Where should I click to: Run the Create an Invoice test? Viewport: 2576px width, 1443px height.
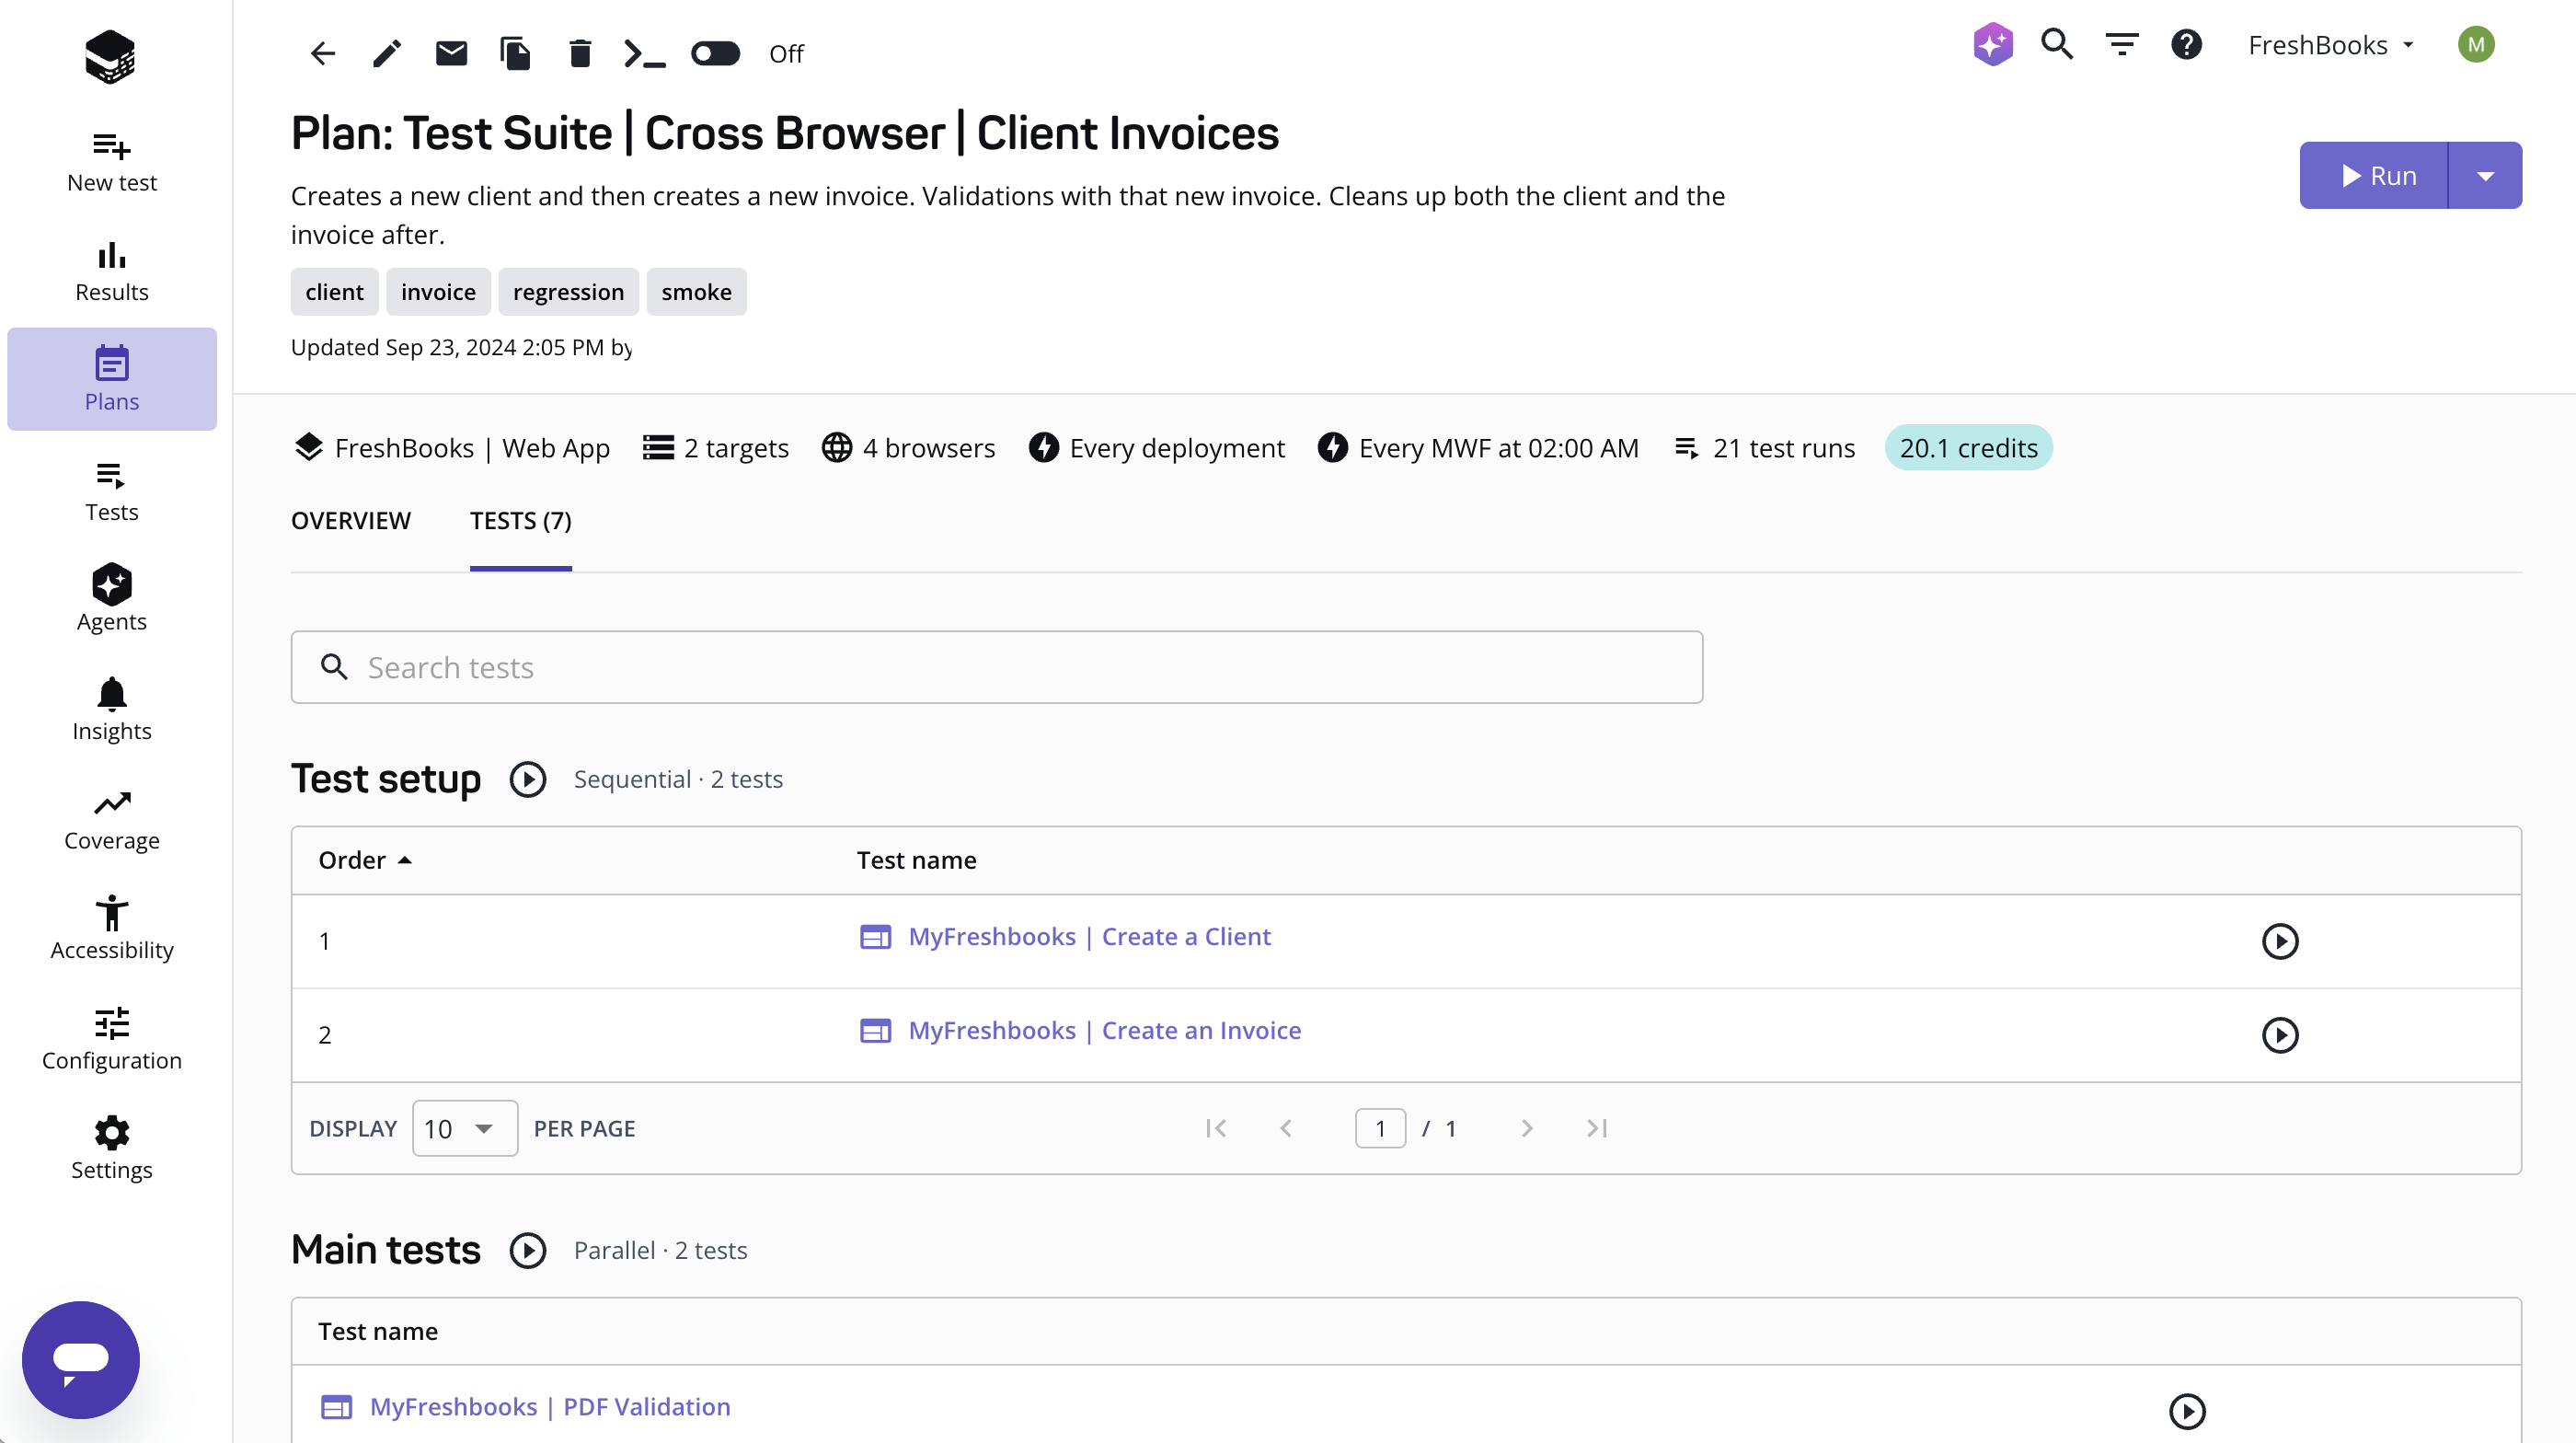[2280, 1035]
